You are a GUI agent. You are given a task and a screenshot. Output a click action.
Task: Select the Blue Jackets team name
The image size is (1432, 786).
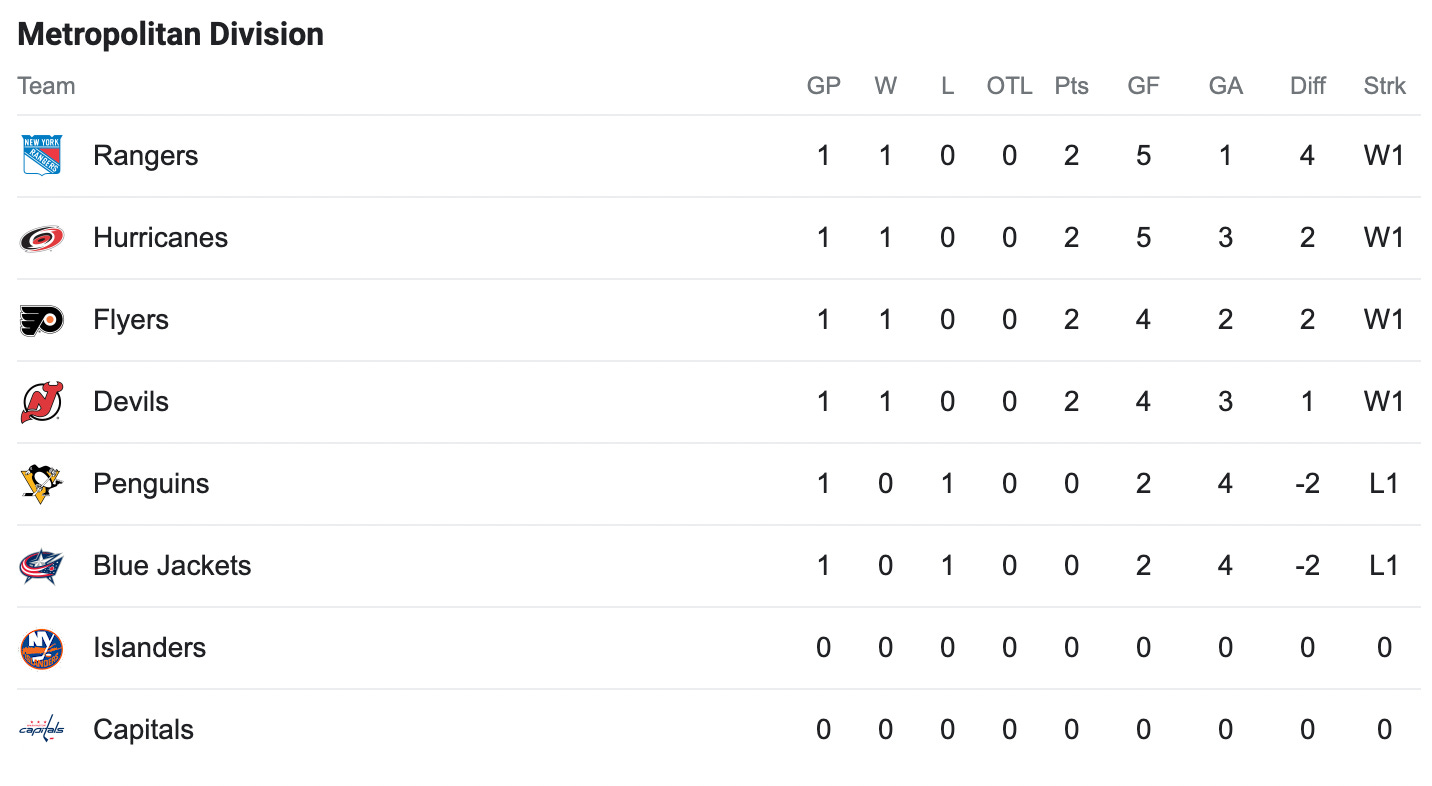(x=172, y=566)
